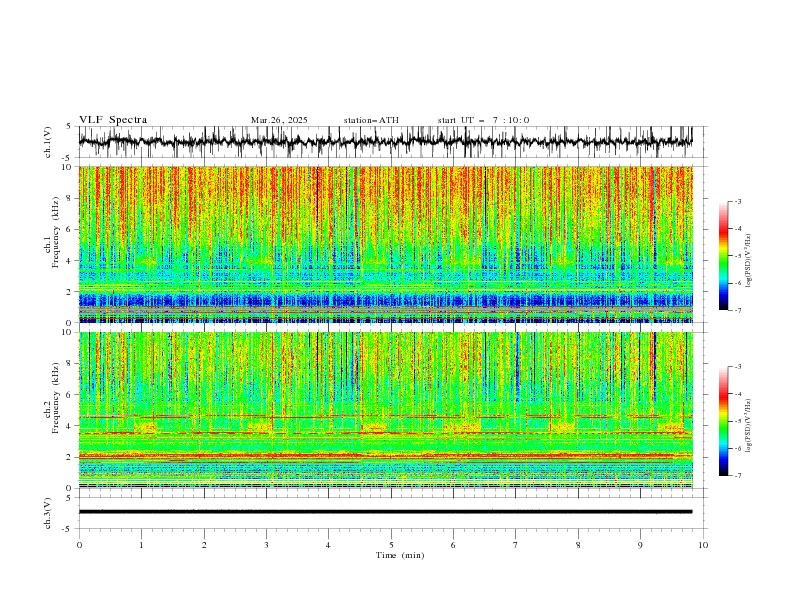Image resolution: width=792 pixels, height=612 pixels.
Task: Click time axis tick label '2'
Action: [204, 545]
